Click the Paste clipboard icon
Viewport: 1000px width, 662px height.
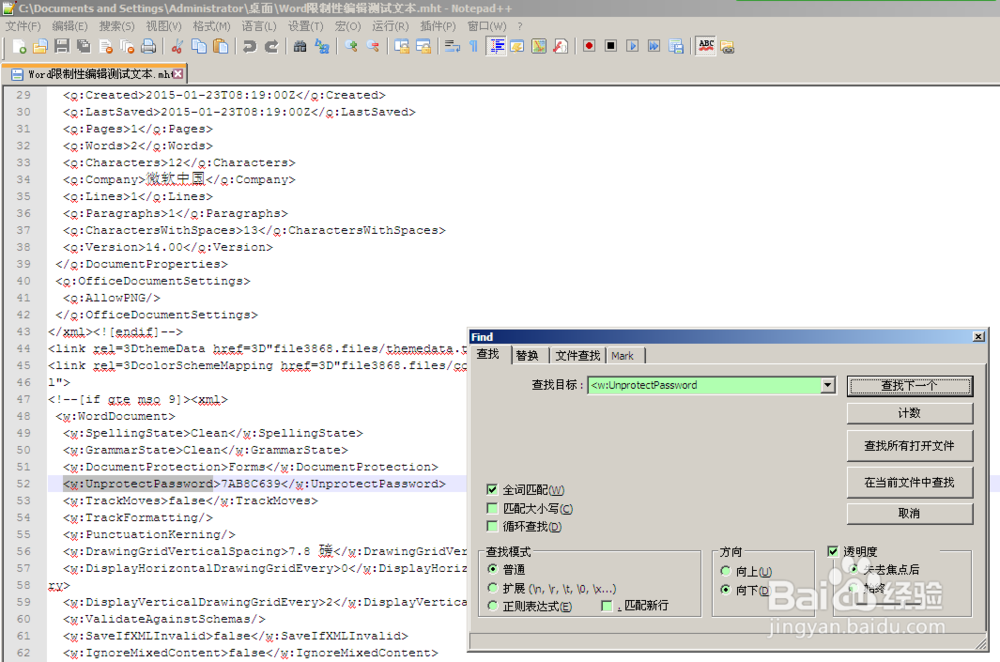click(221, 47)
